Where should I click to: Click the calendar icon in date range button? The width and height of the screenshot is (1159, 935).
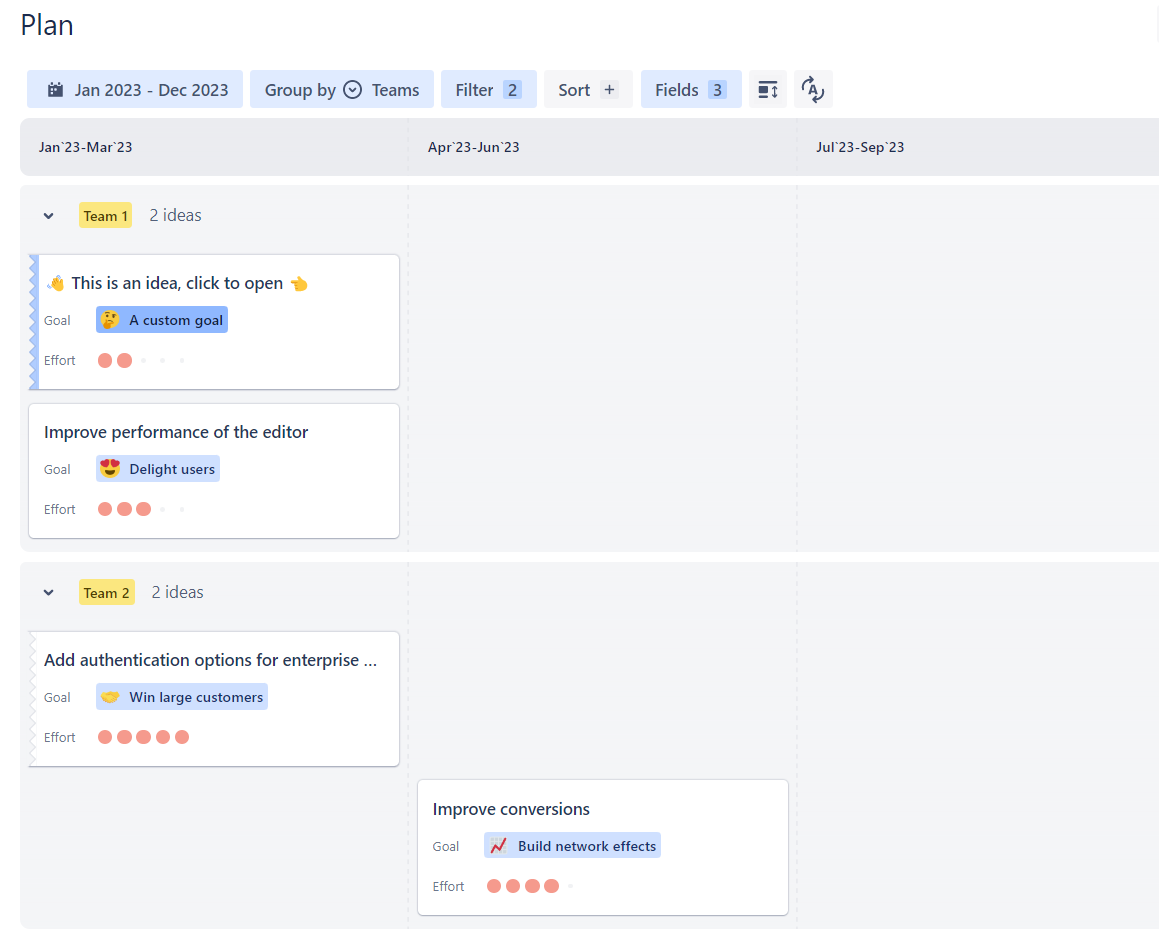point(55,89)
